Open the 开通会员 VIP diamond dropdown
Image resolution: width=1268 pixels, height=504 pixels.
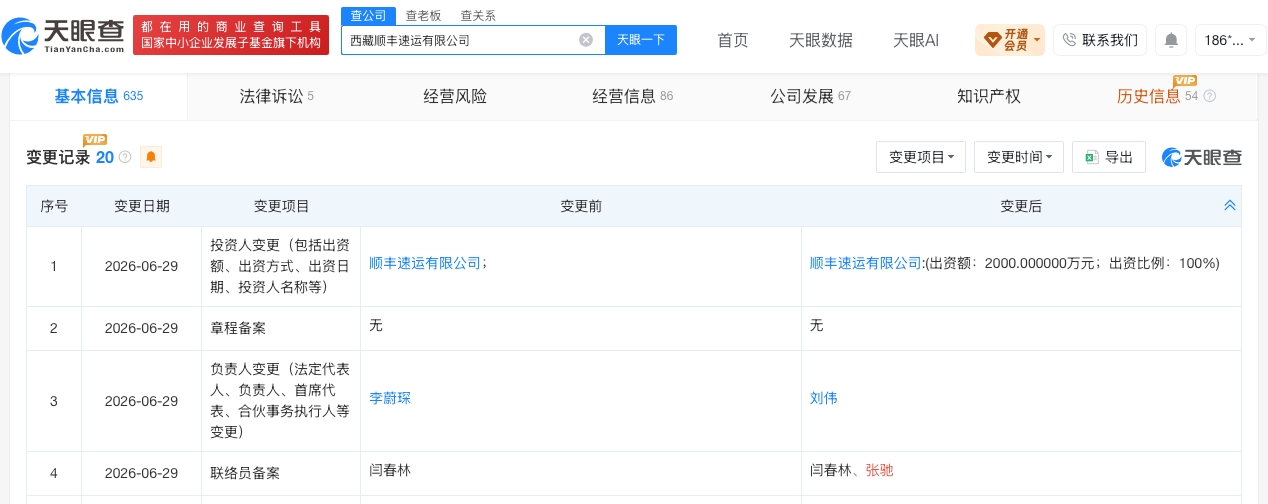(1010, 40)
